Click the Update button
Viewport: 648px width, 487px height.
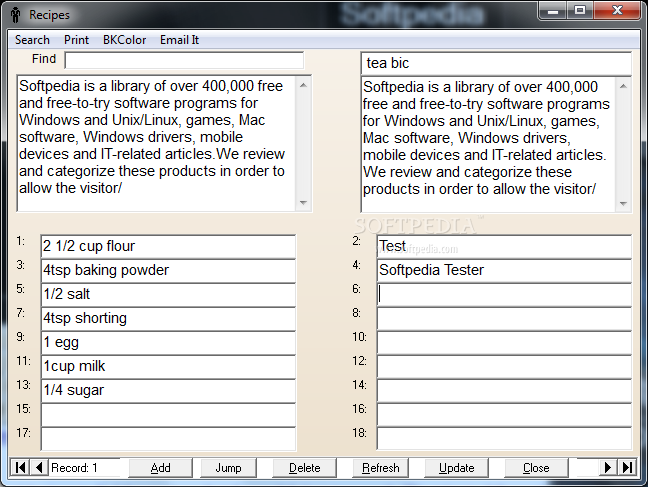tap(456, 468)
